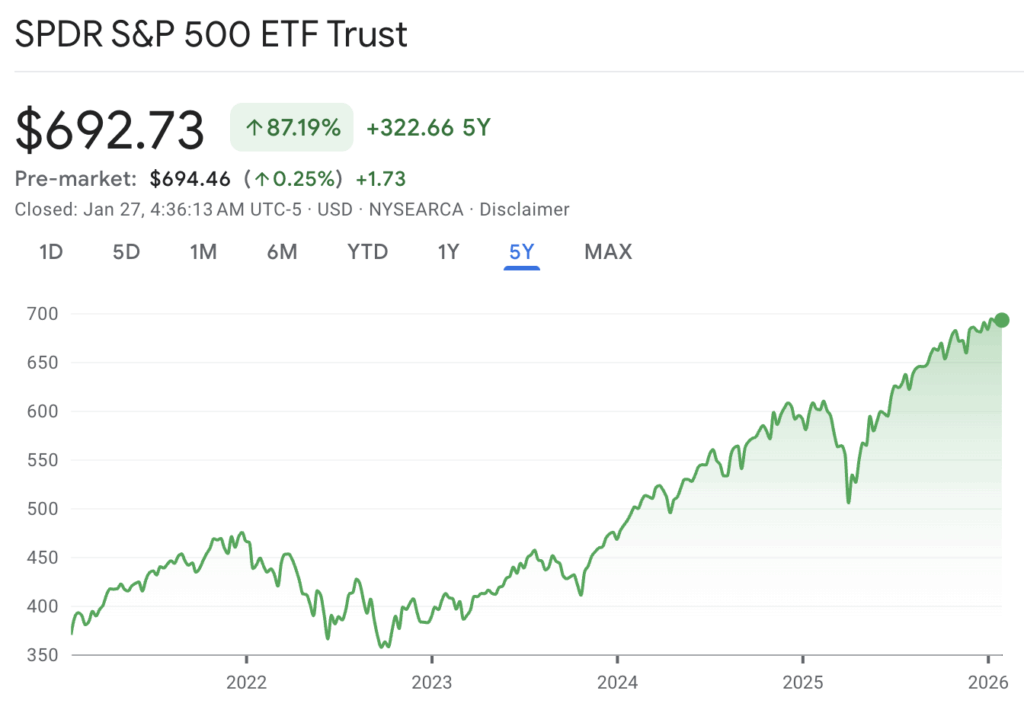Click the pre-market price $694.46
This screenshot has width=1024, height=713.
[x=190, y=180]
